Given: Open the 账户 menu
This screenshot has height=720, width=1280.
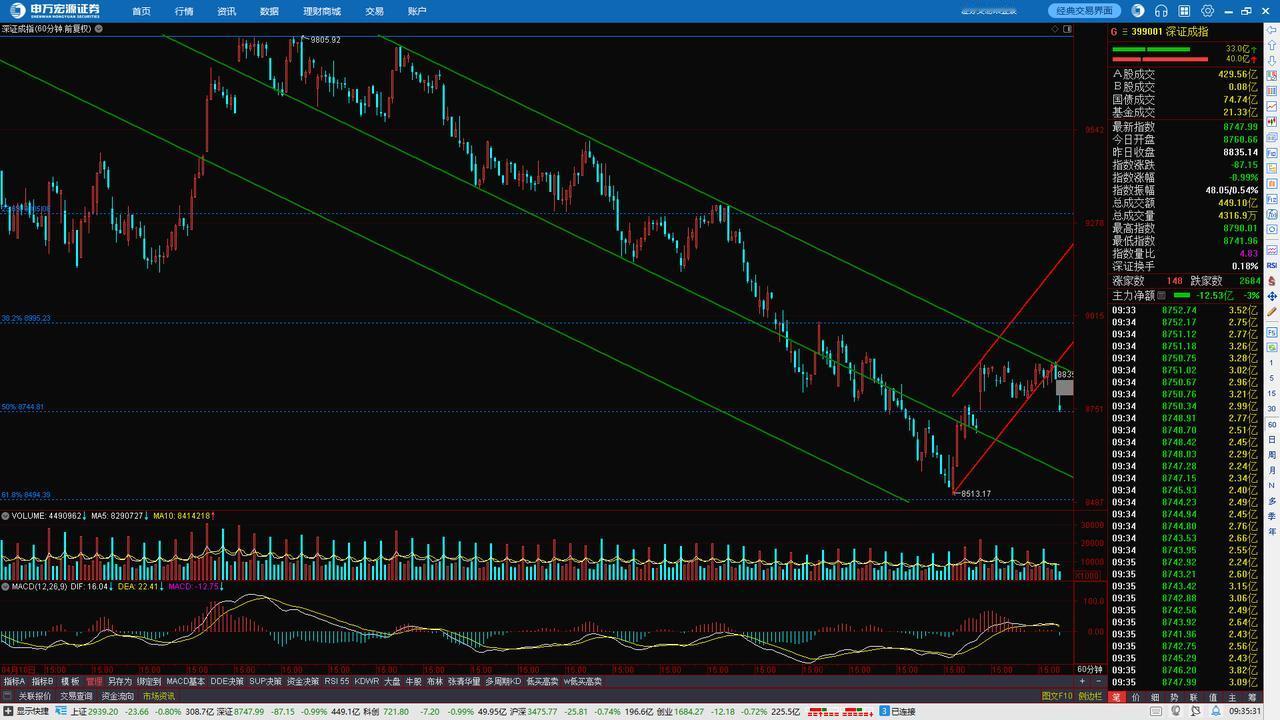Looking at the screenshot, I should (417, 11).
